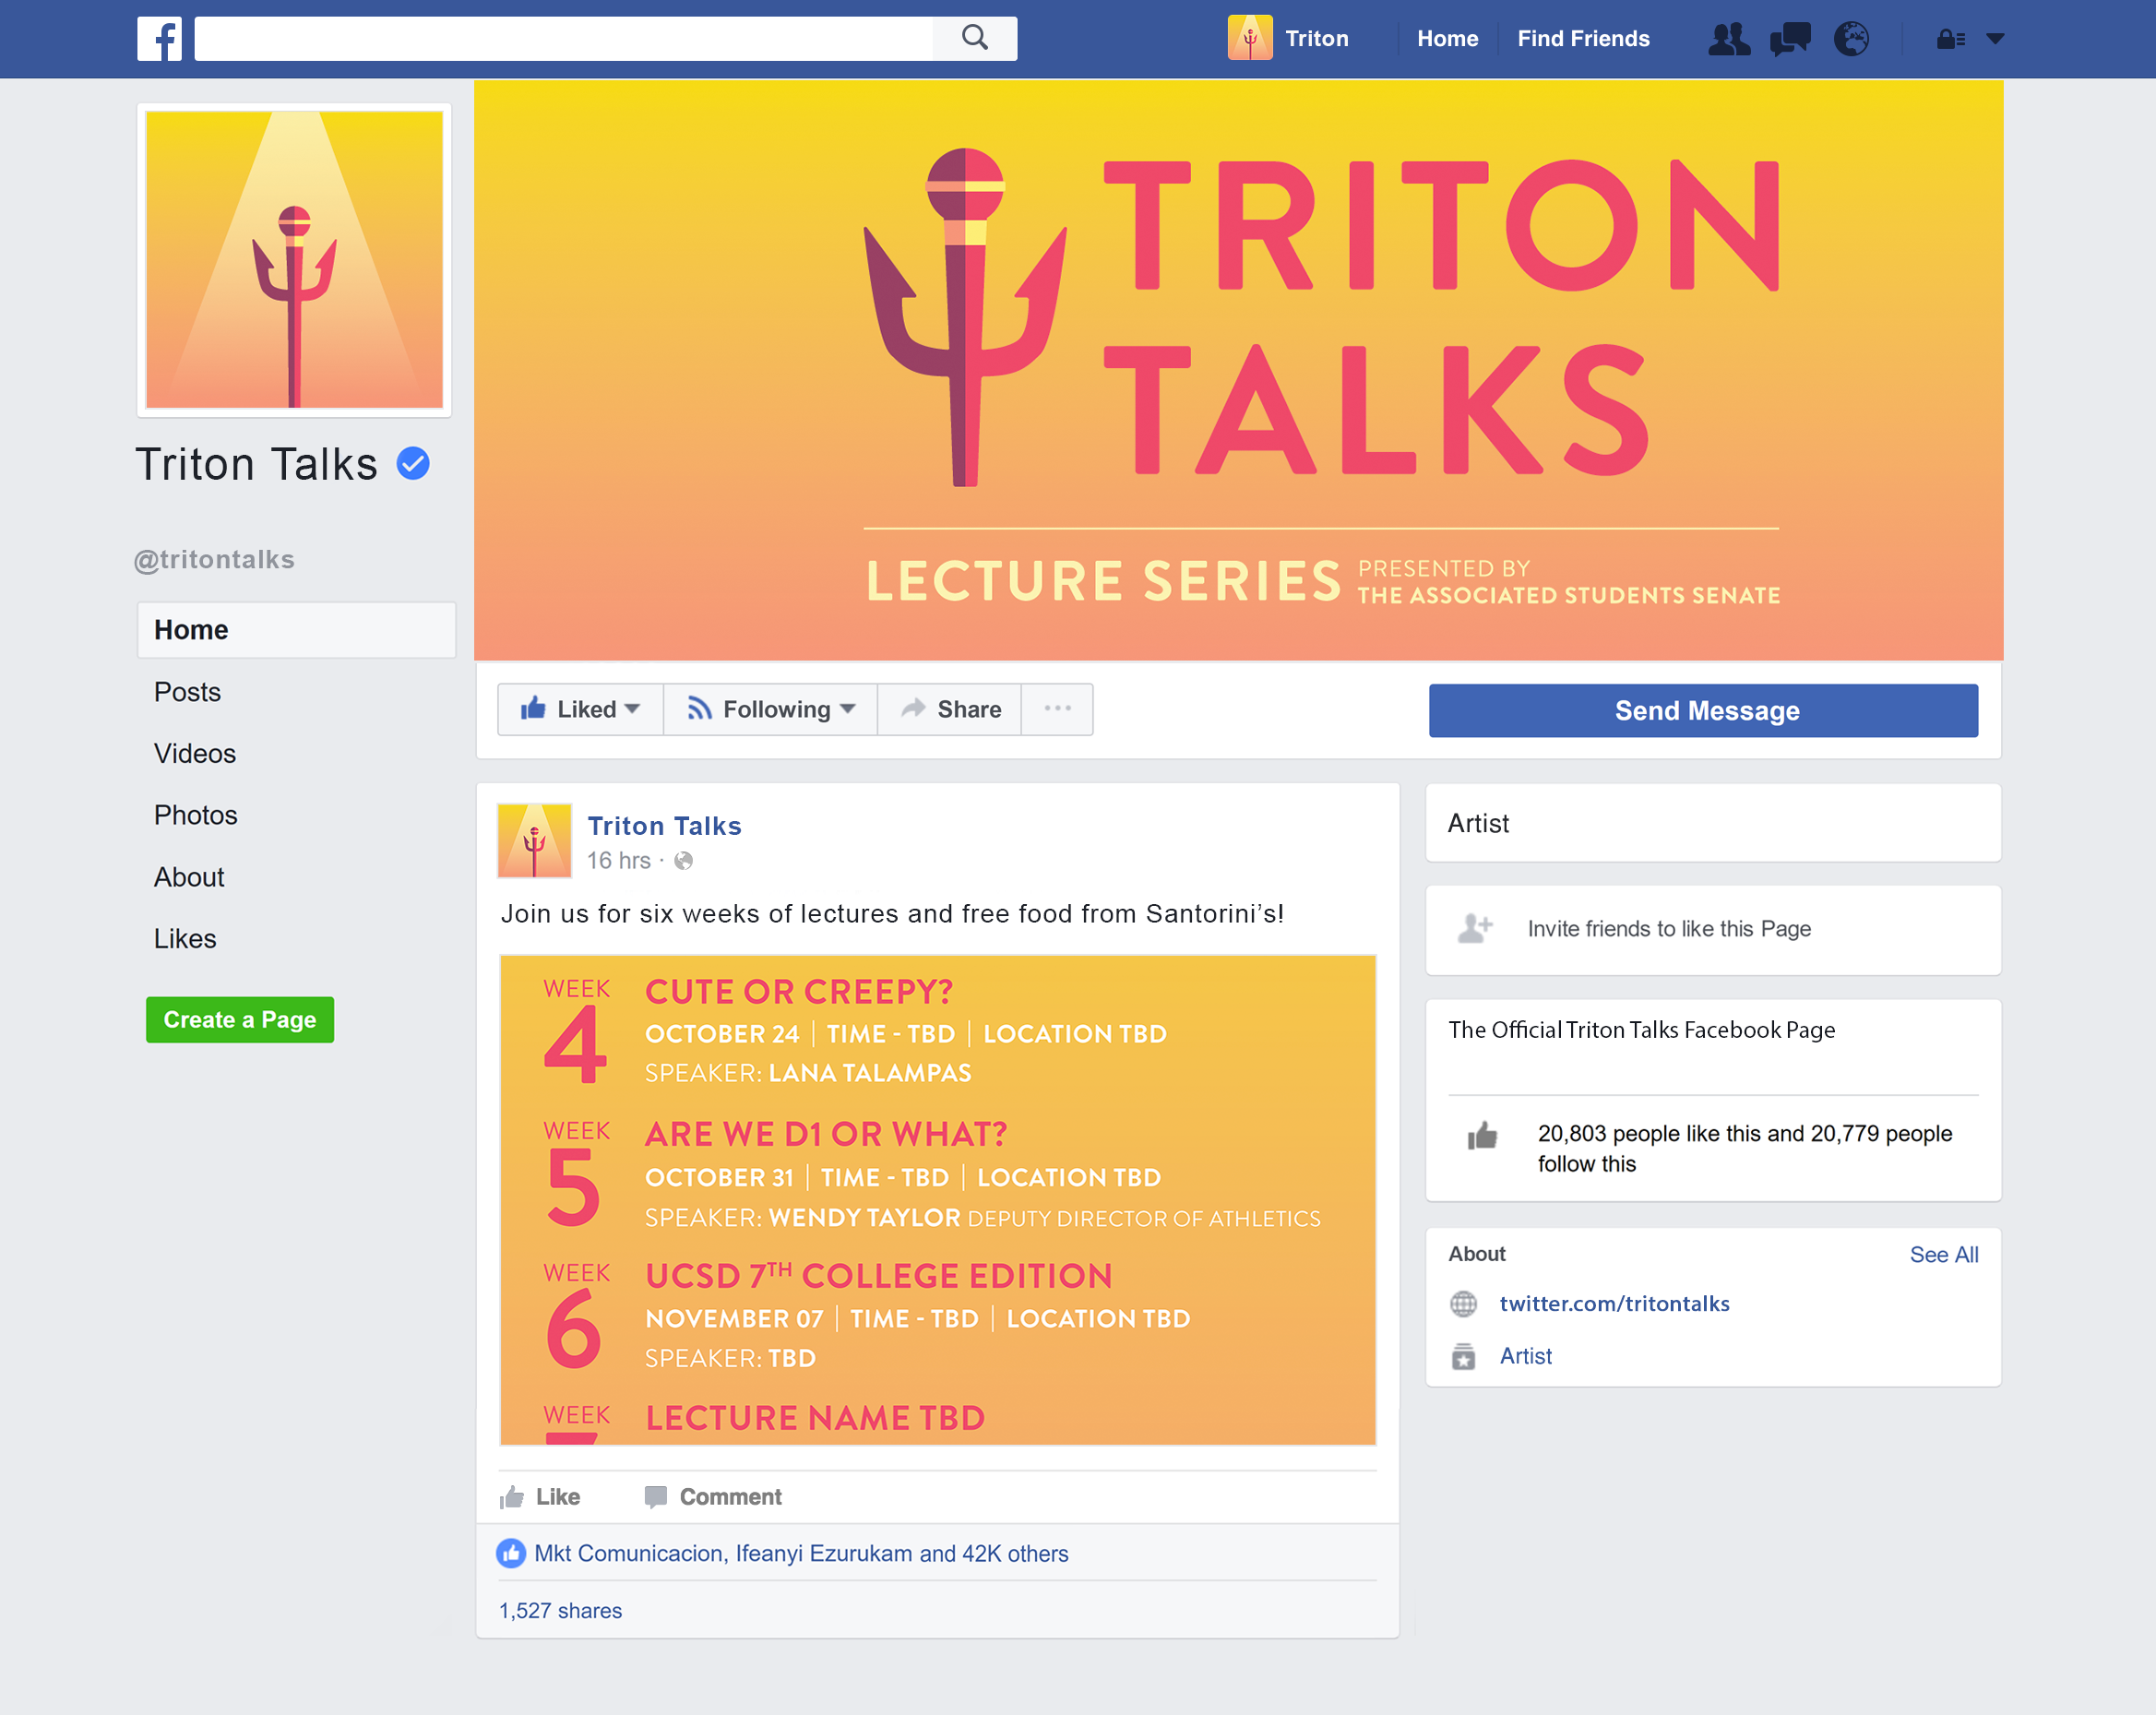Click thumbs-up icon beside like count
This screenshot has width=2156, height=1715.
[x=1482, y=1135]
